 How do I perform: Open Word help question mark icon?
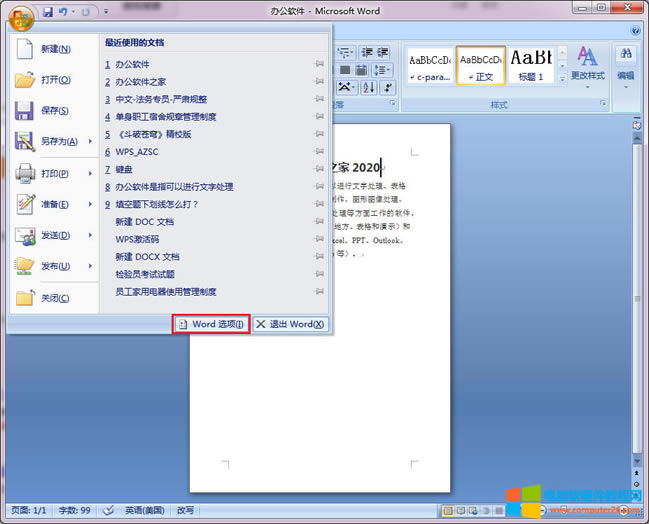coord(634,31)
